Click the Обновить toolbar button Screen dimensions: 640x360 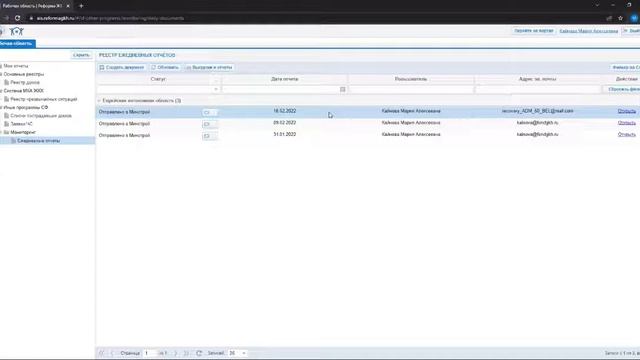coord(165,67)
